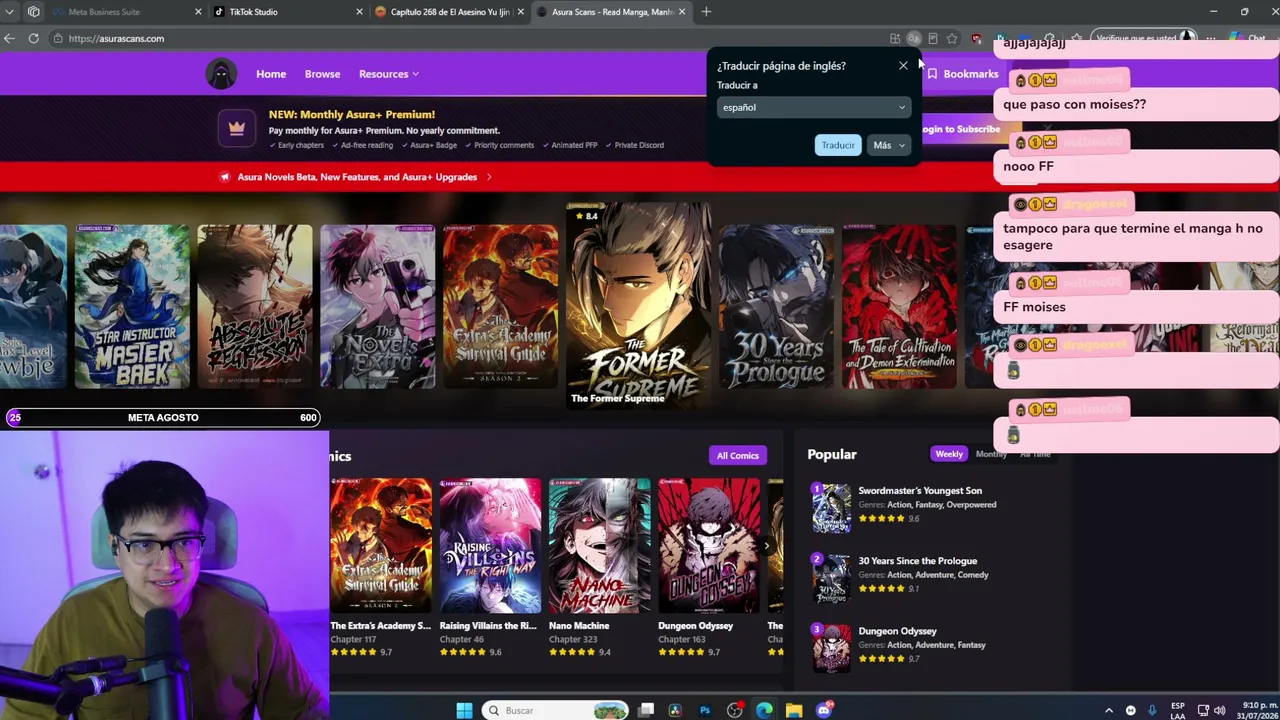Click the ESP LAA language indicator
Screen dimensions: 1280x720
click(x=1178, y=710)
